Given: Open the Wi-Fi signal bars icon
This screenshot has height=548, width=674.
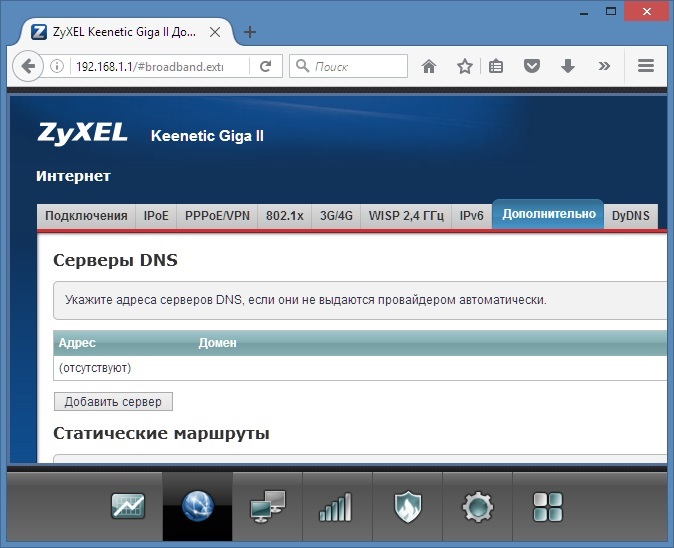Looking at the screenshot, I should (337, 507).
